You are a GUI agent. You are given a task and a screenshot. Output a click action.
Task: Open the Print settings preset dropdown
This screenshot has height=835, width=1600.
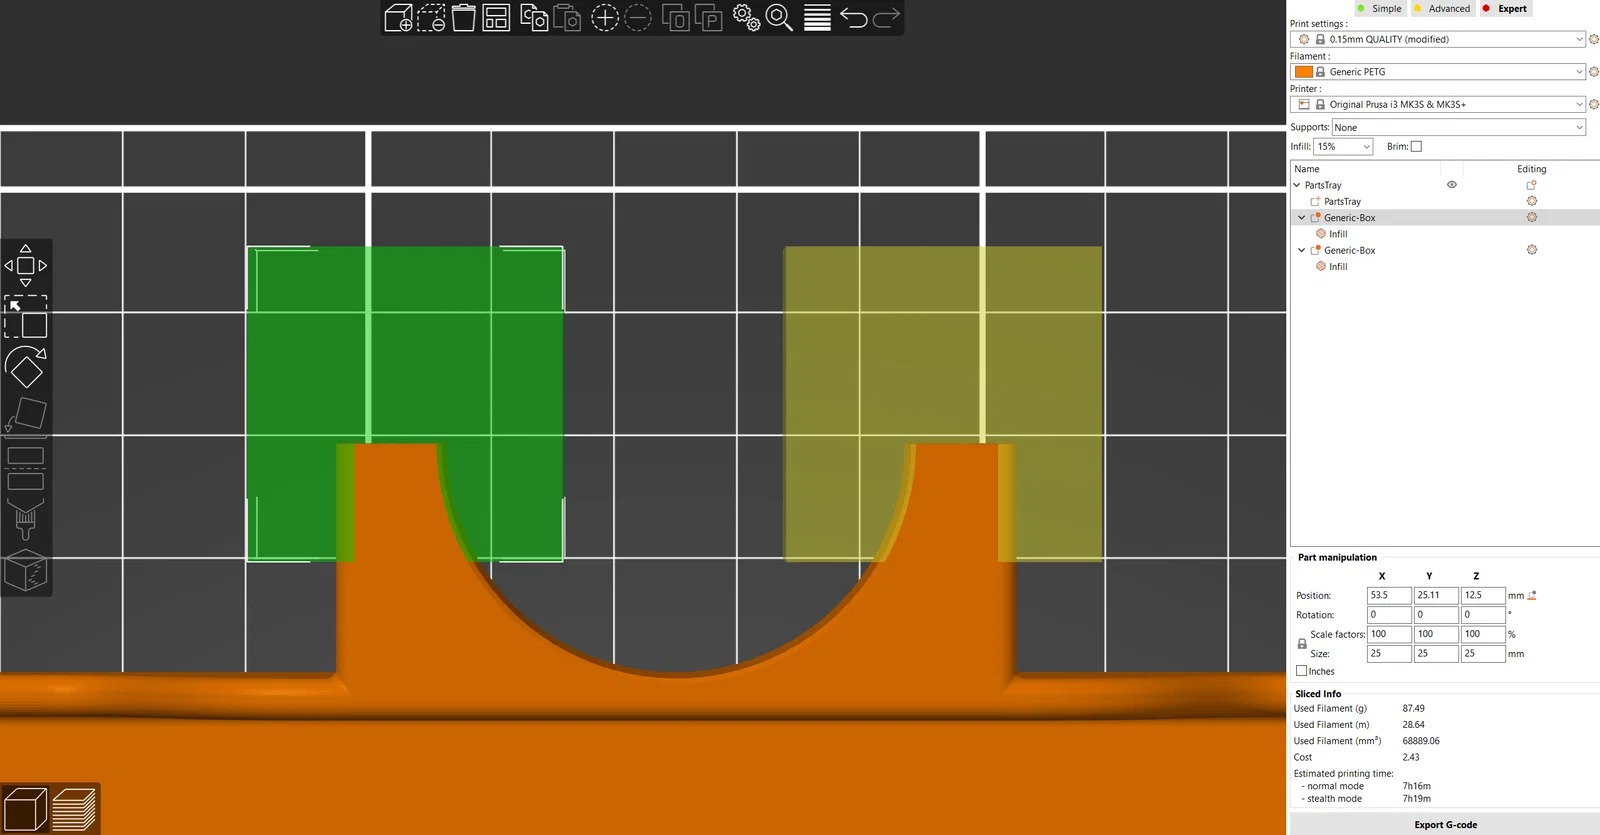click(1438, 39)
